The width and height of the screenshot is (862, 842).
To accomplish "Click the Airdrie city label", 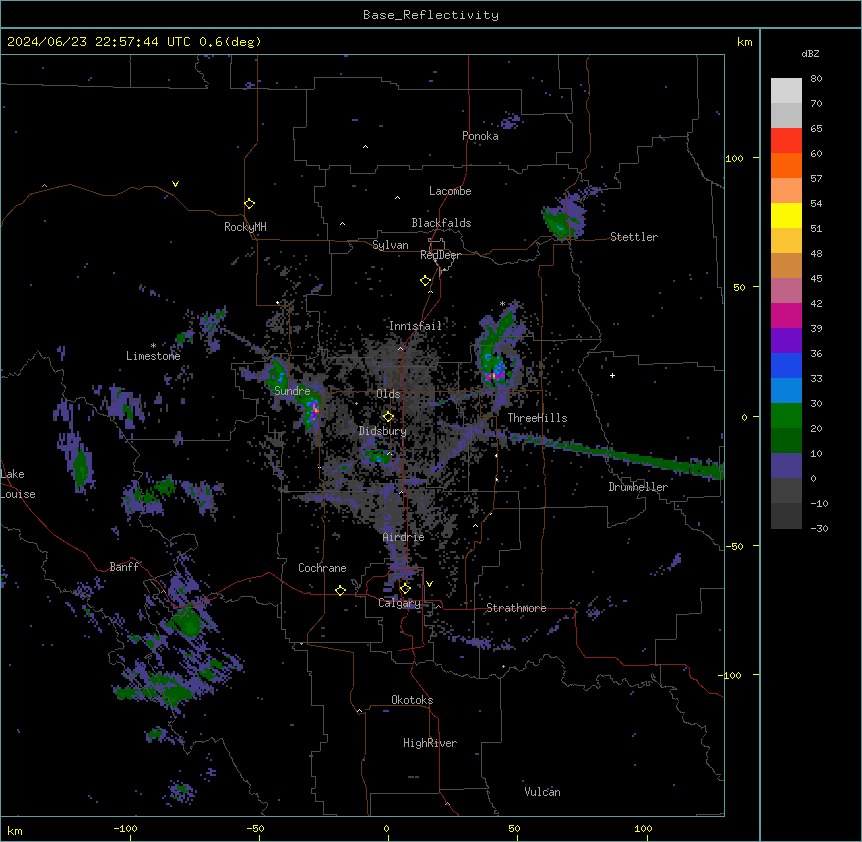I will (404, 537).
